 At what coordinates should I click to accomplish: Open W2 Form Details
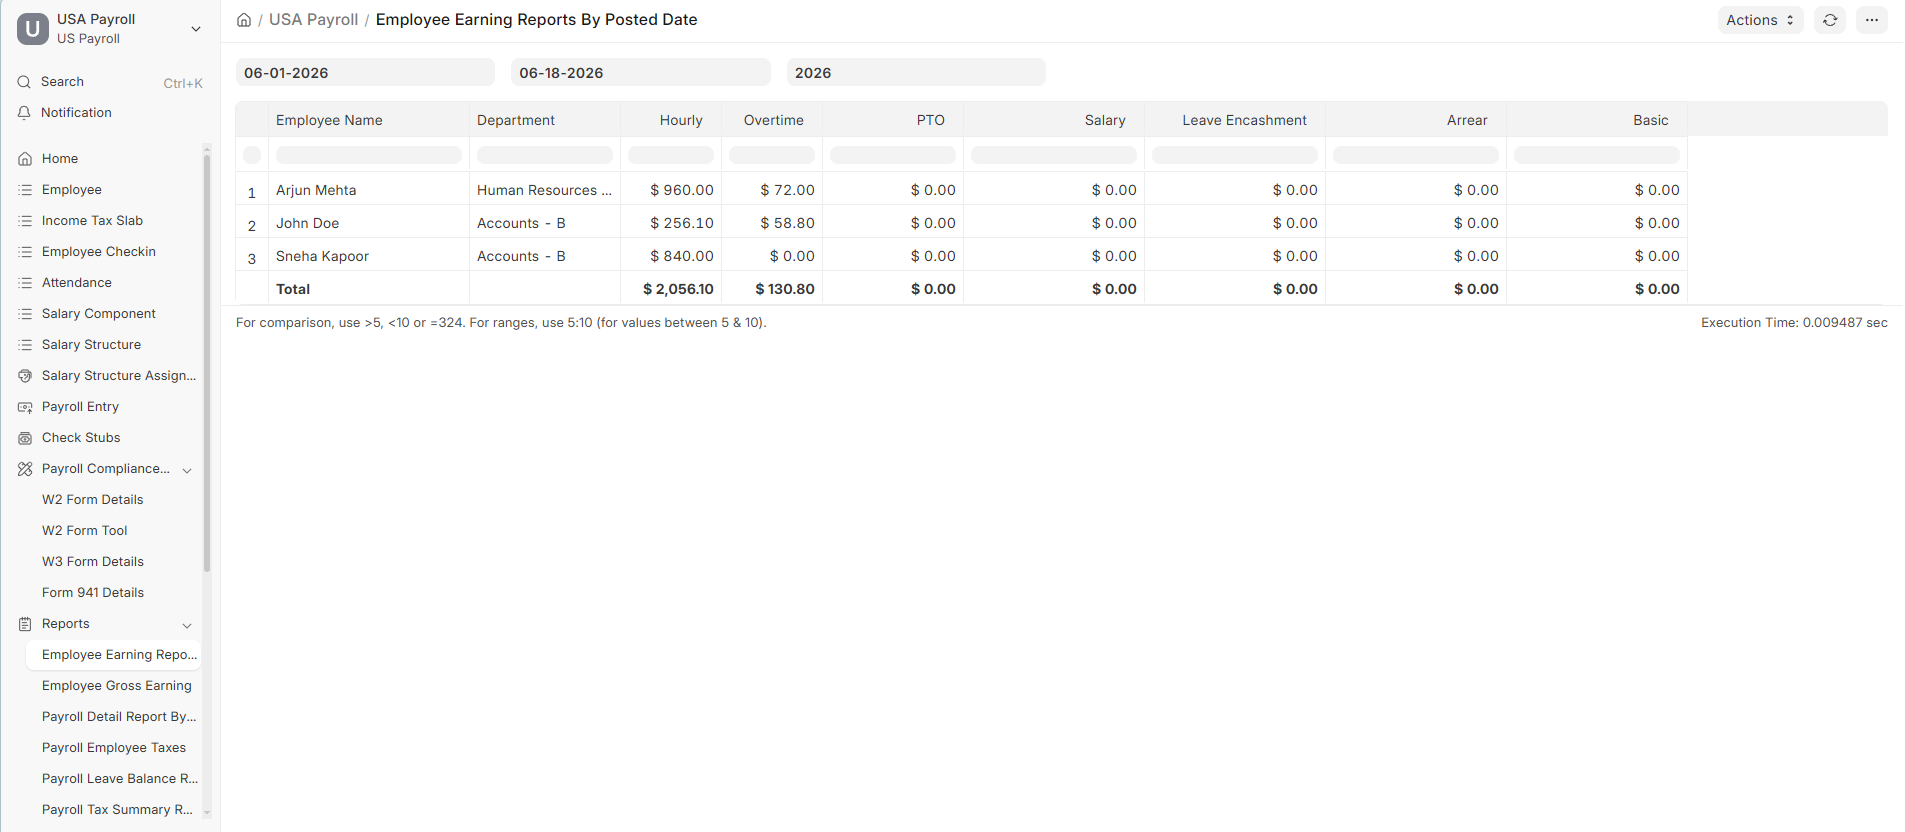point(93,500)
